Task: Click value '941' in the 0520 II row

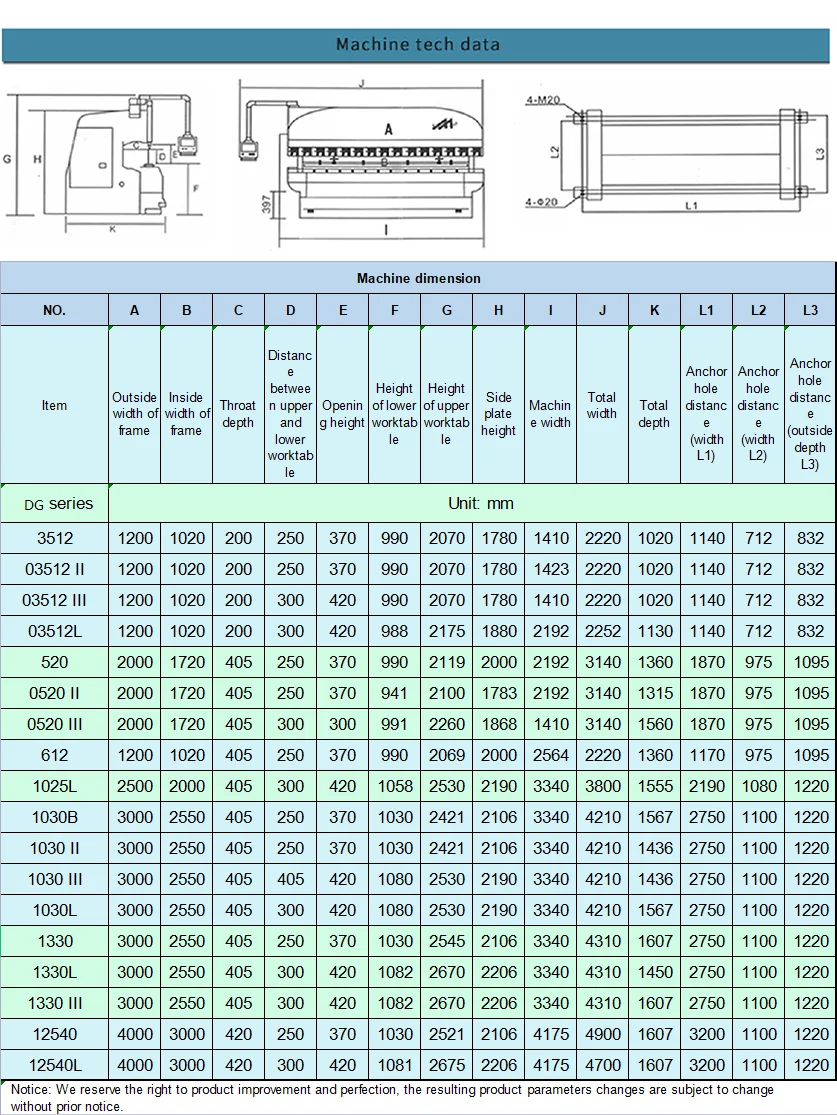Action: pos(395,693)
